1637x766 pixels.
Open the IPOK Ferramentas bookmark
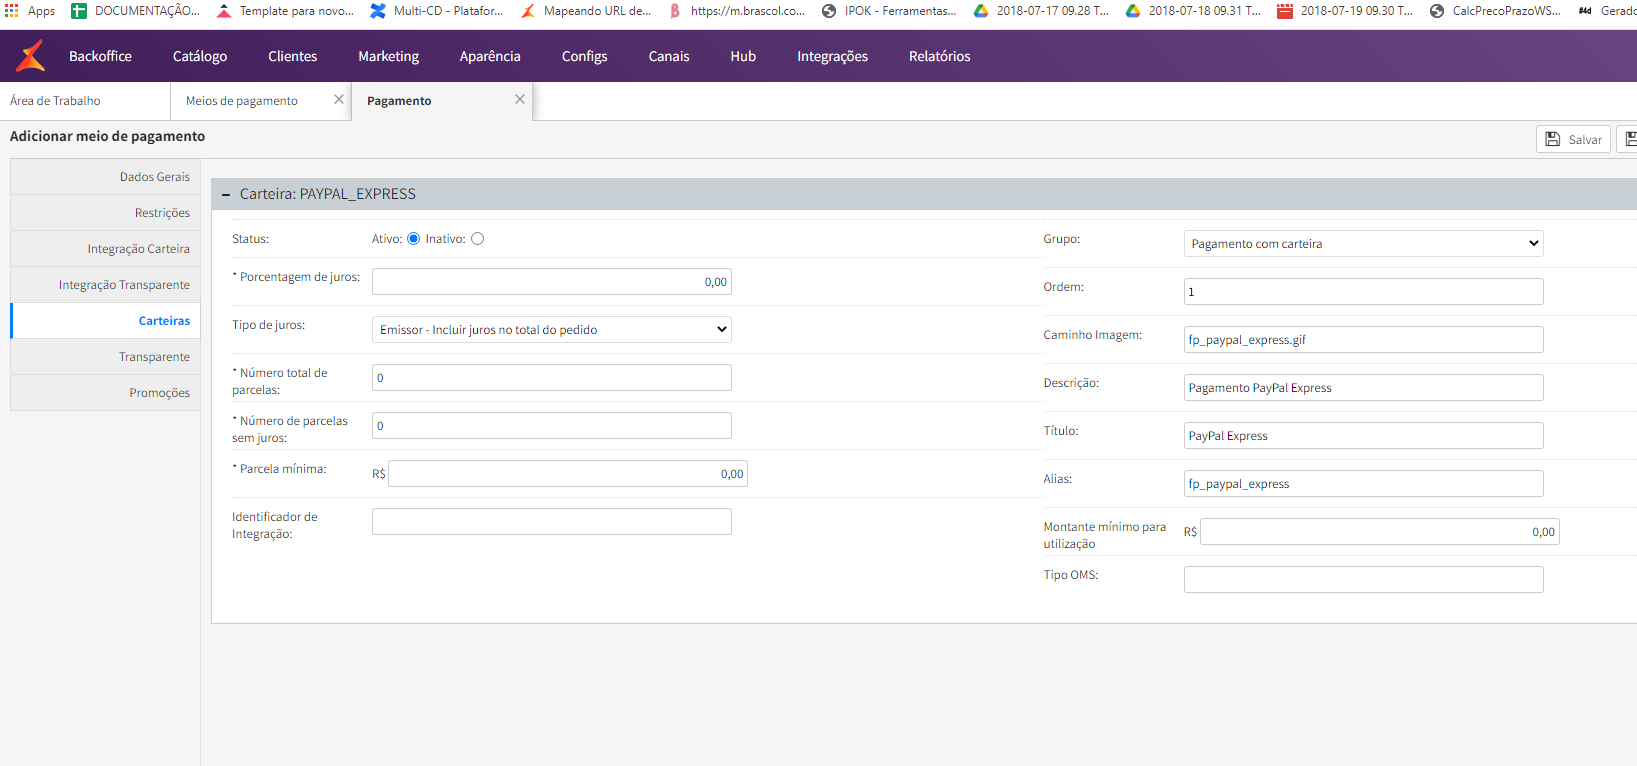click(889, 11)
